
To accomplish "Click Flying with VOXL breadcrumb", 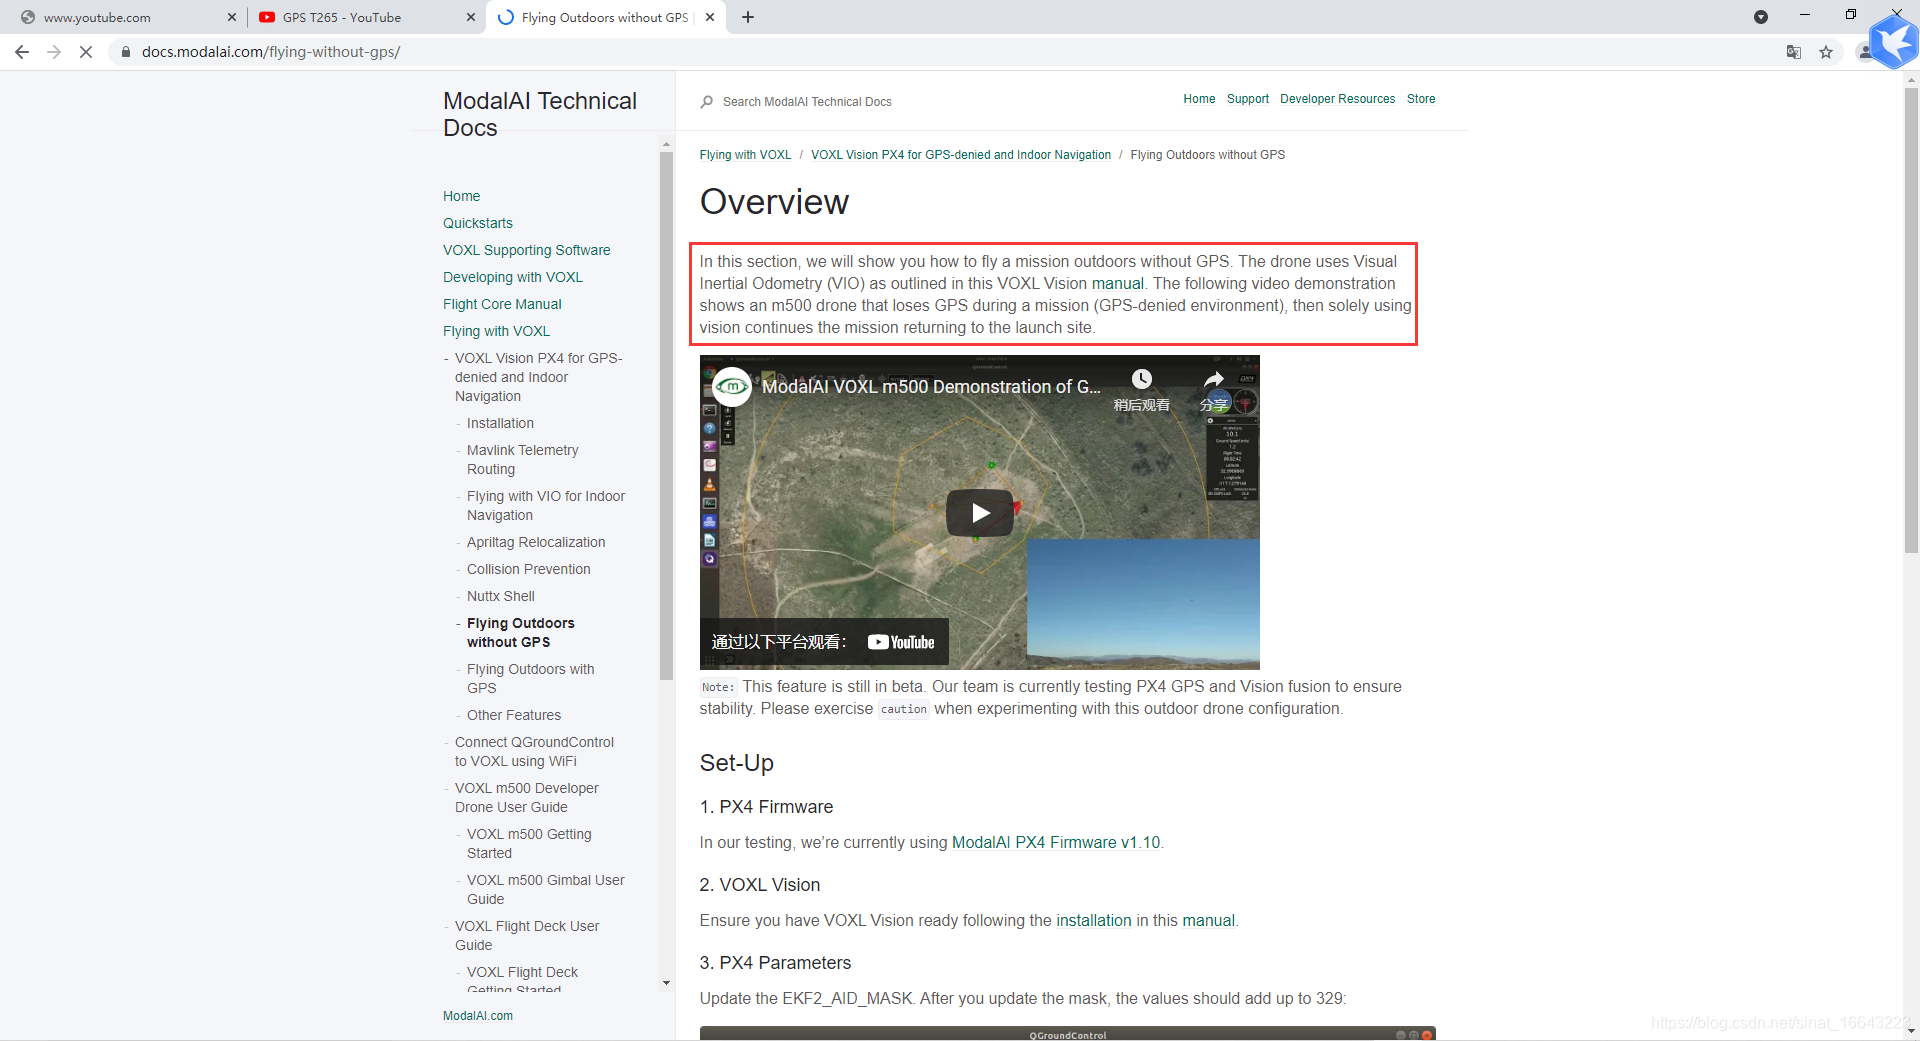I will click(745, 155).
